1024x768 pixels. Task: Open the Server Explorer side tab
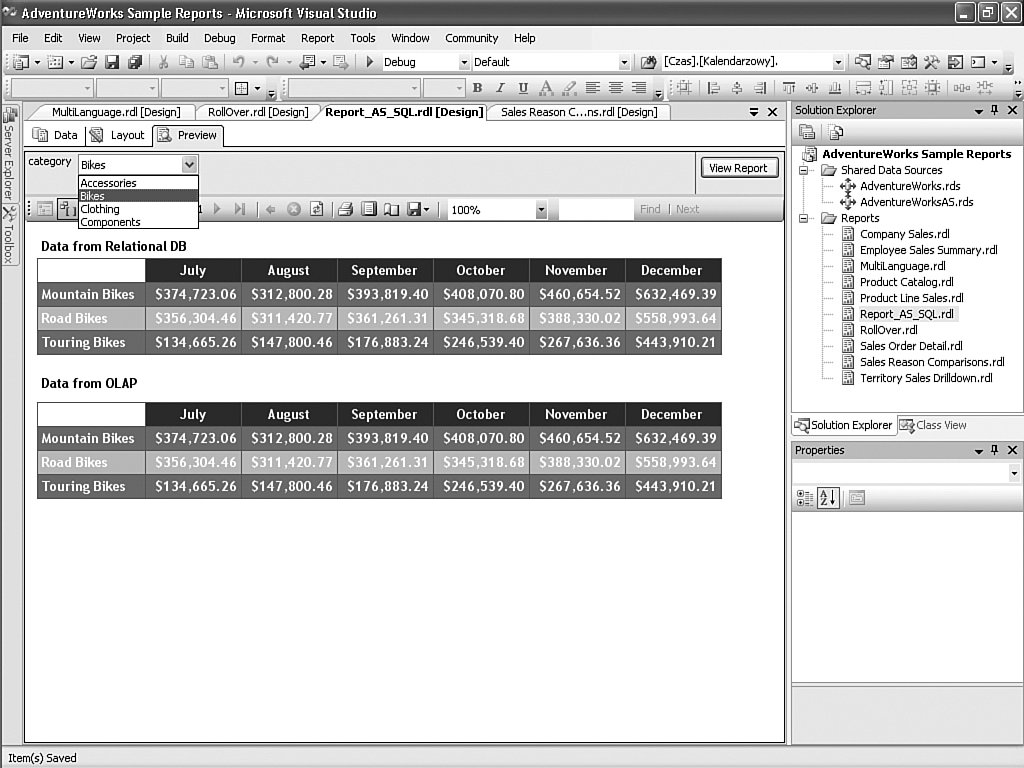(x=9, y=154)
